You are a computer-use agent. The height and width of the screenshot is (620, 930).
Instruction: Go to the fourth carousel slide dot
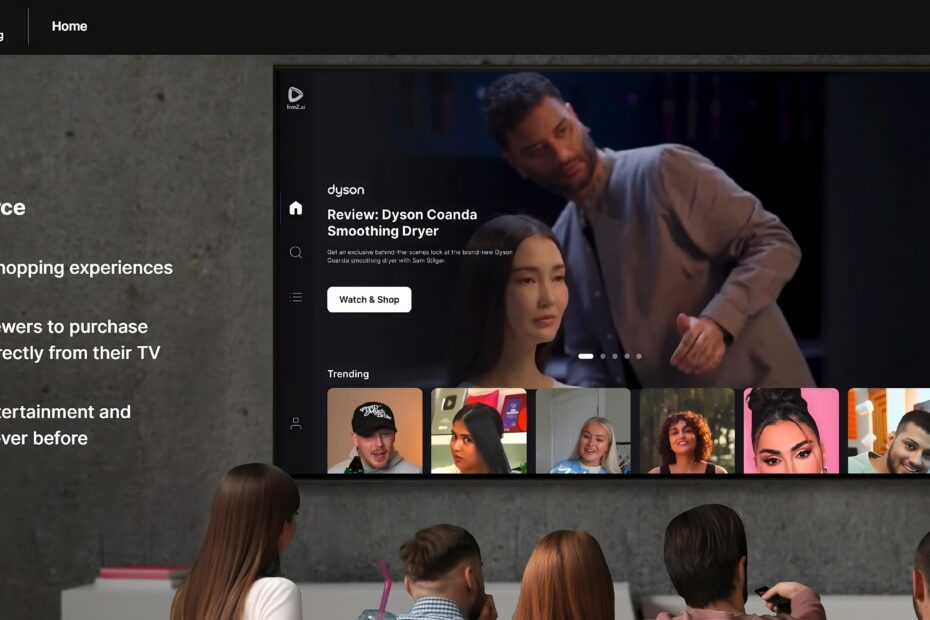pos(627,356)
